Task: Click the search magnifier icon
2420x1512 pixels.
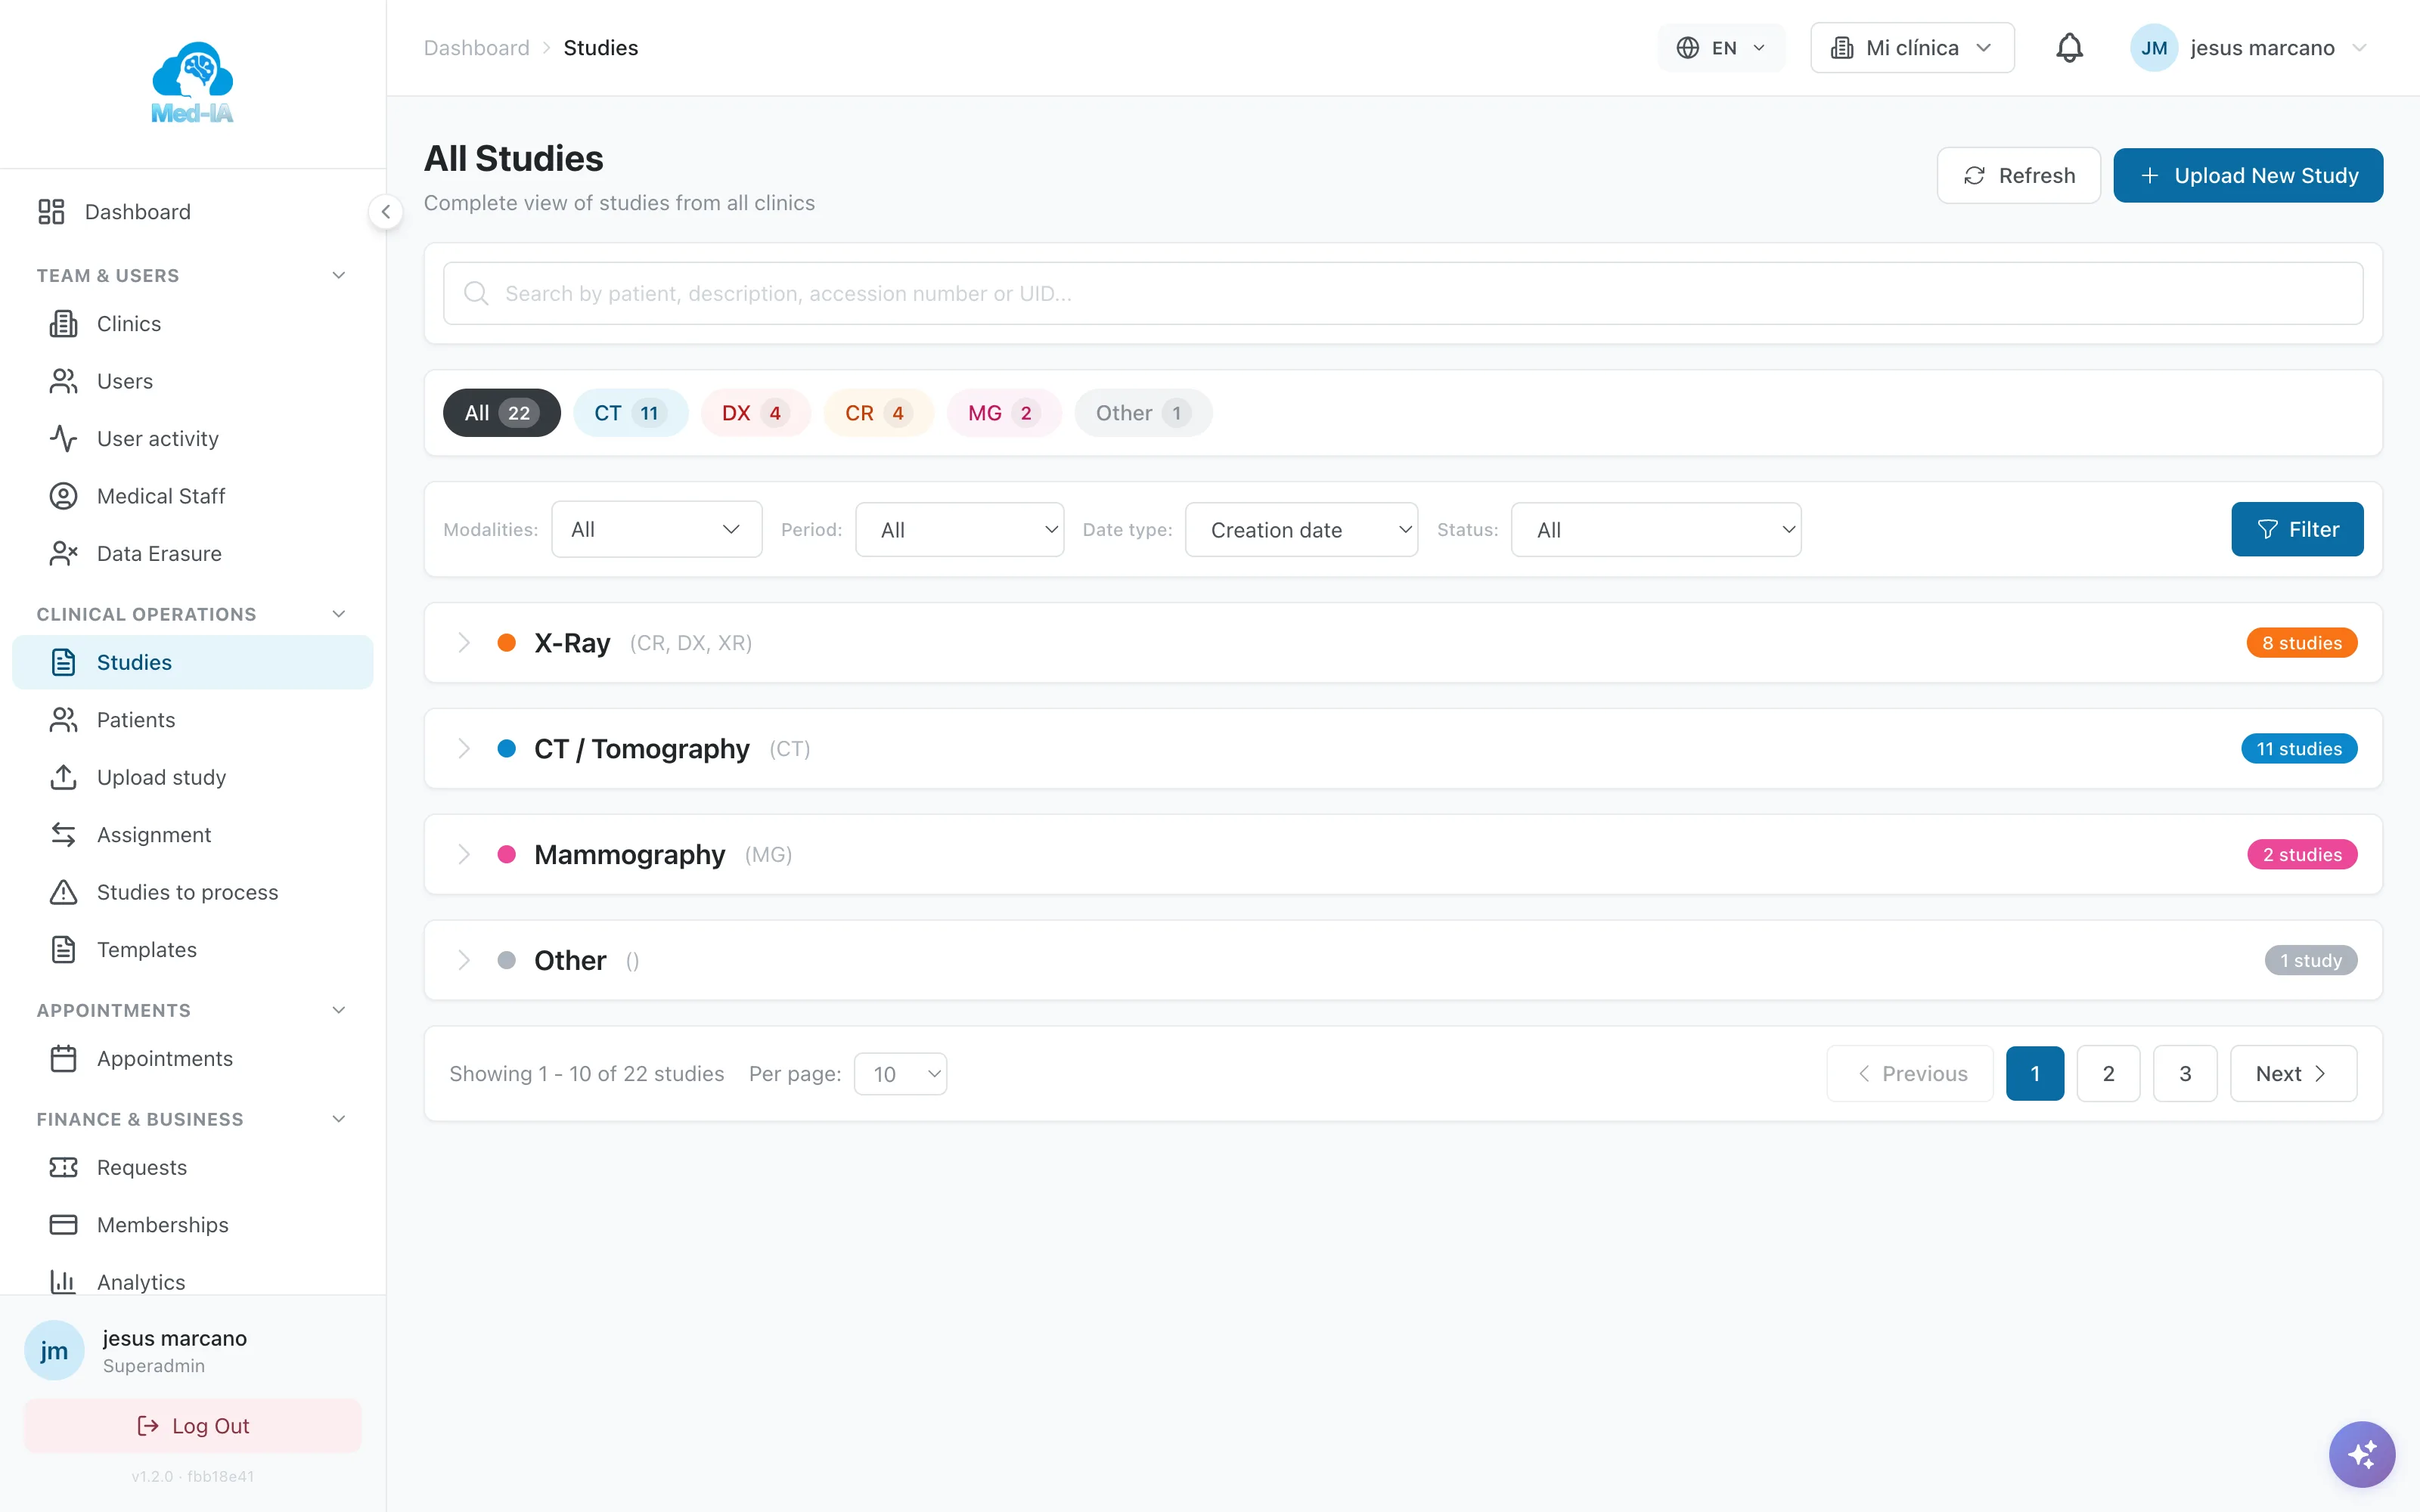Action: tap(476, 293)
